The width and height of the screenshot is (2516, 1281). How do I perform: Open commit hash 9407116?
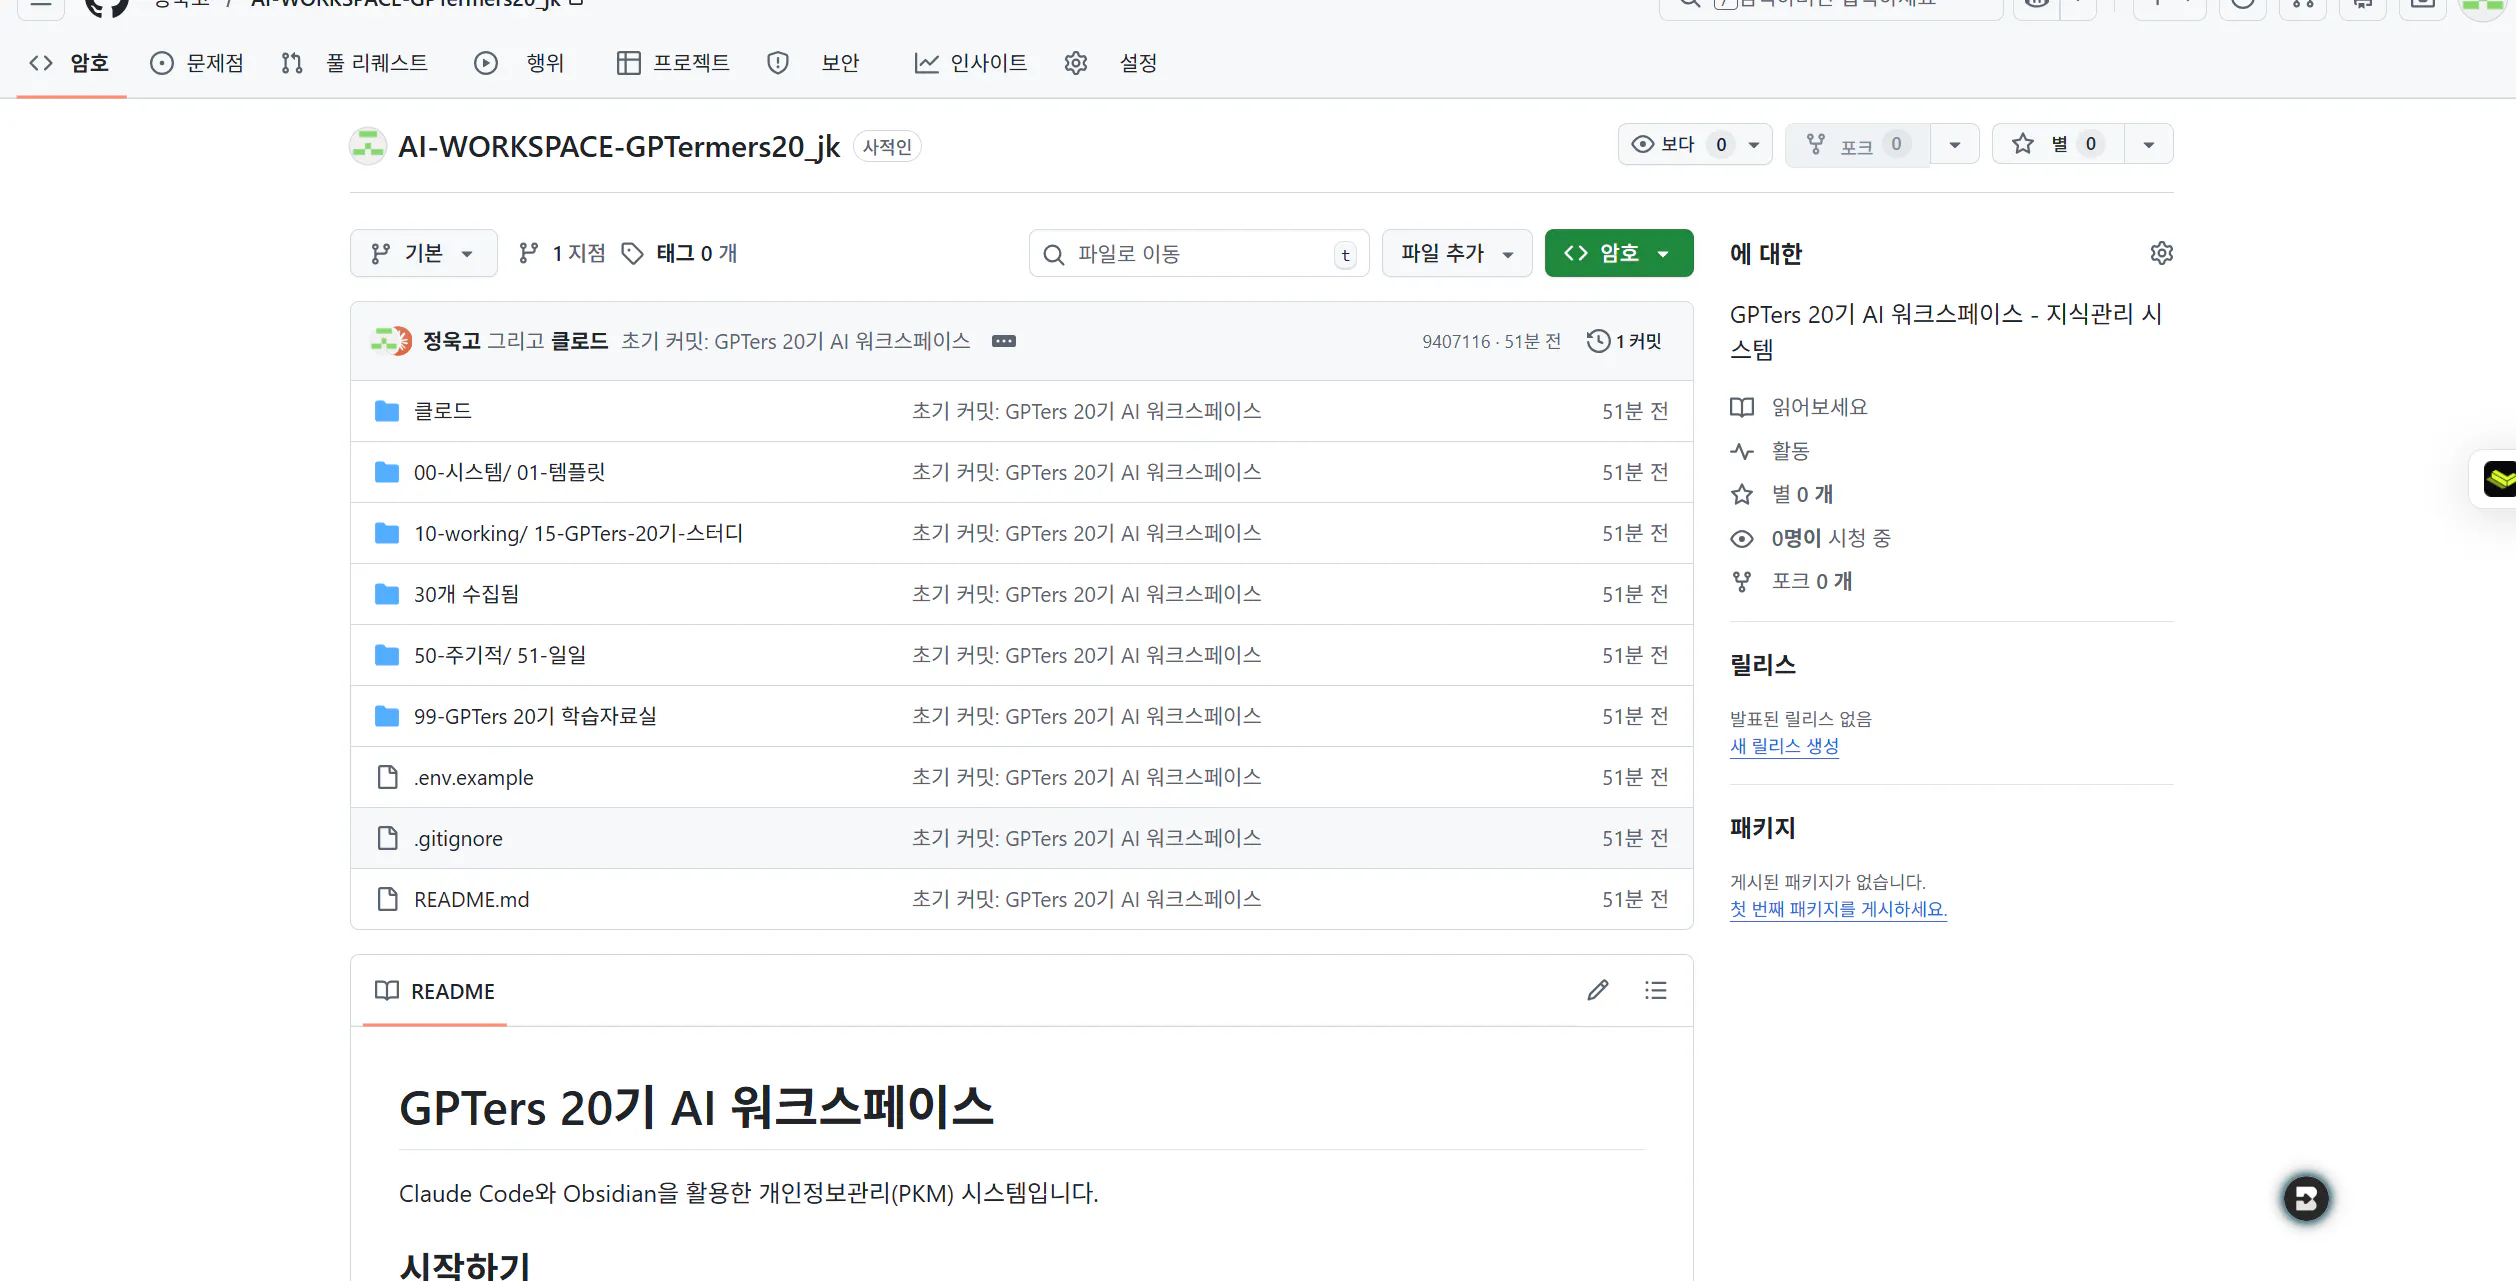pyautogui.click(x=1456, y=342)
